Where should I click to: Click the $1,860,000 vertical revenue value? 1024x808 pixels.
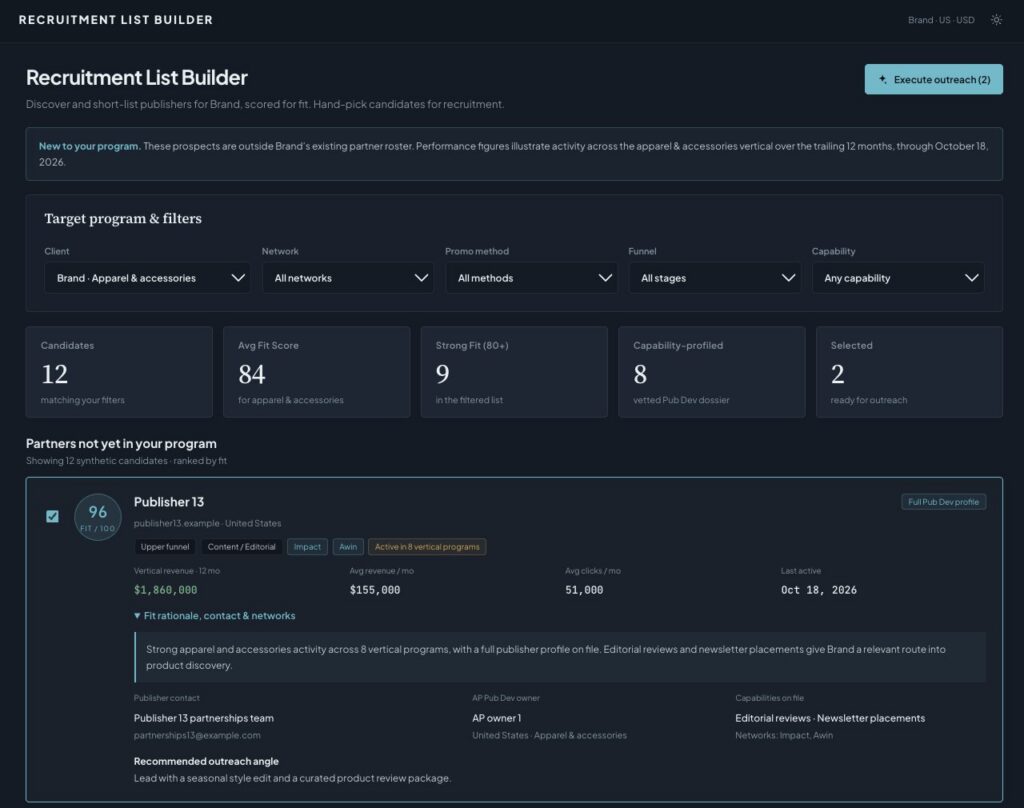165,590
